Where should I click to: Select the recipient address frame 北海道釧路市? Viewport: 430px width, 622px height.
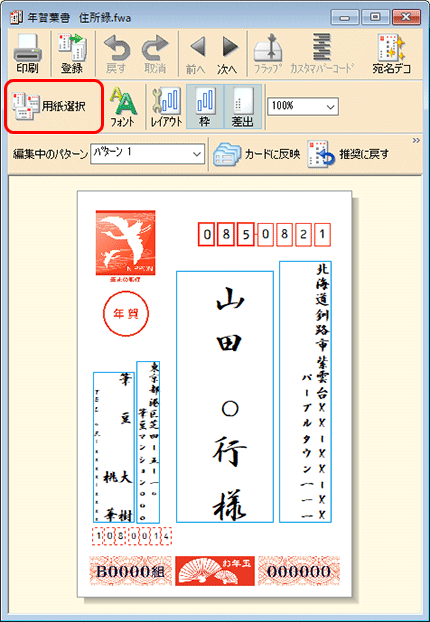click(x=305, y=392)
